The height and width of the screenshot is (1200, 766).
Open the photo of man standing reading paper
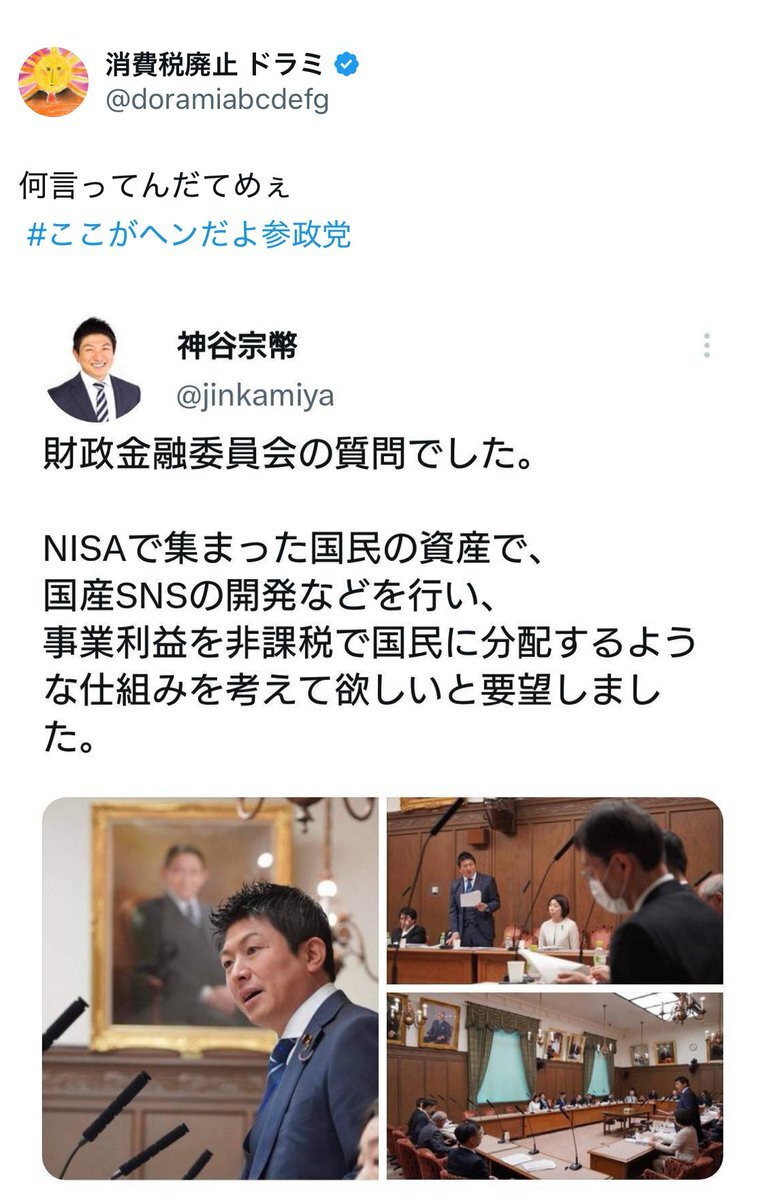[x=555, y=890]
